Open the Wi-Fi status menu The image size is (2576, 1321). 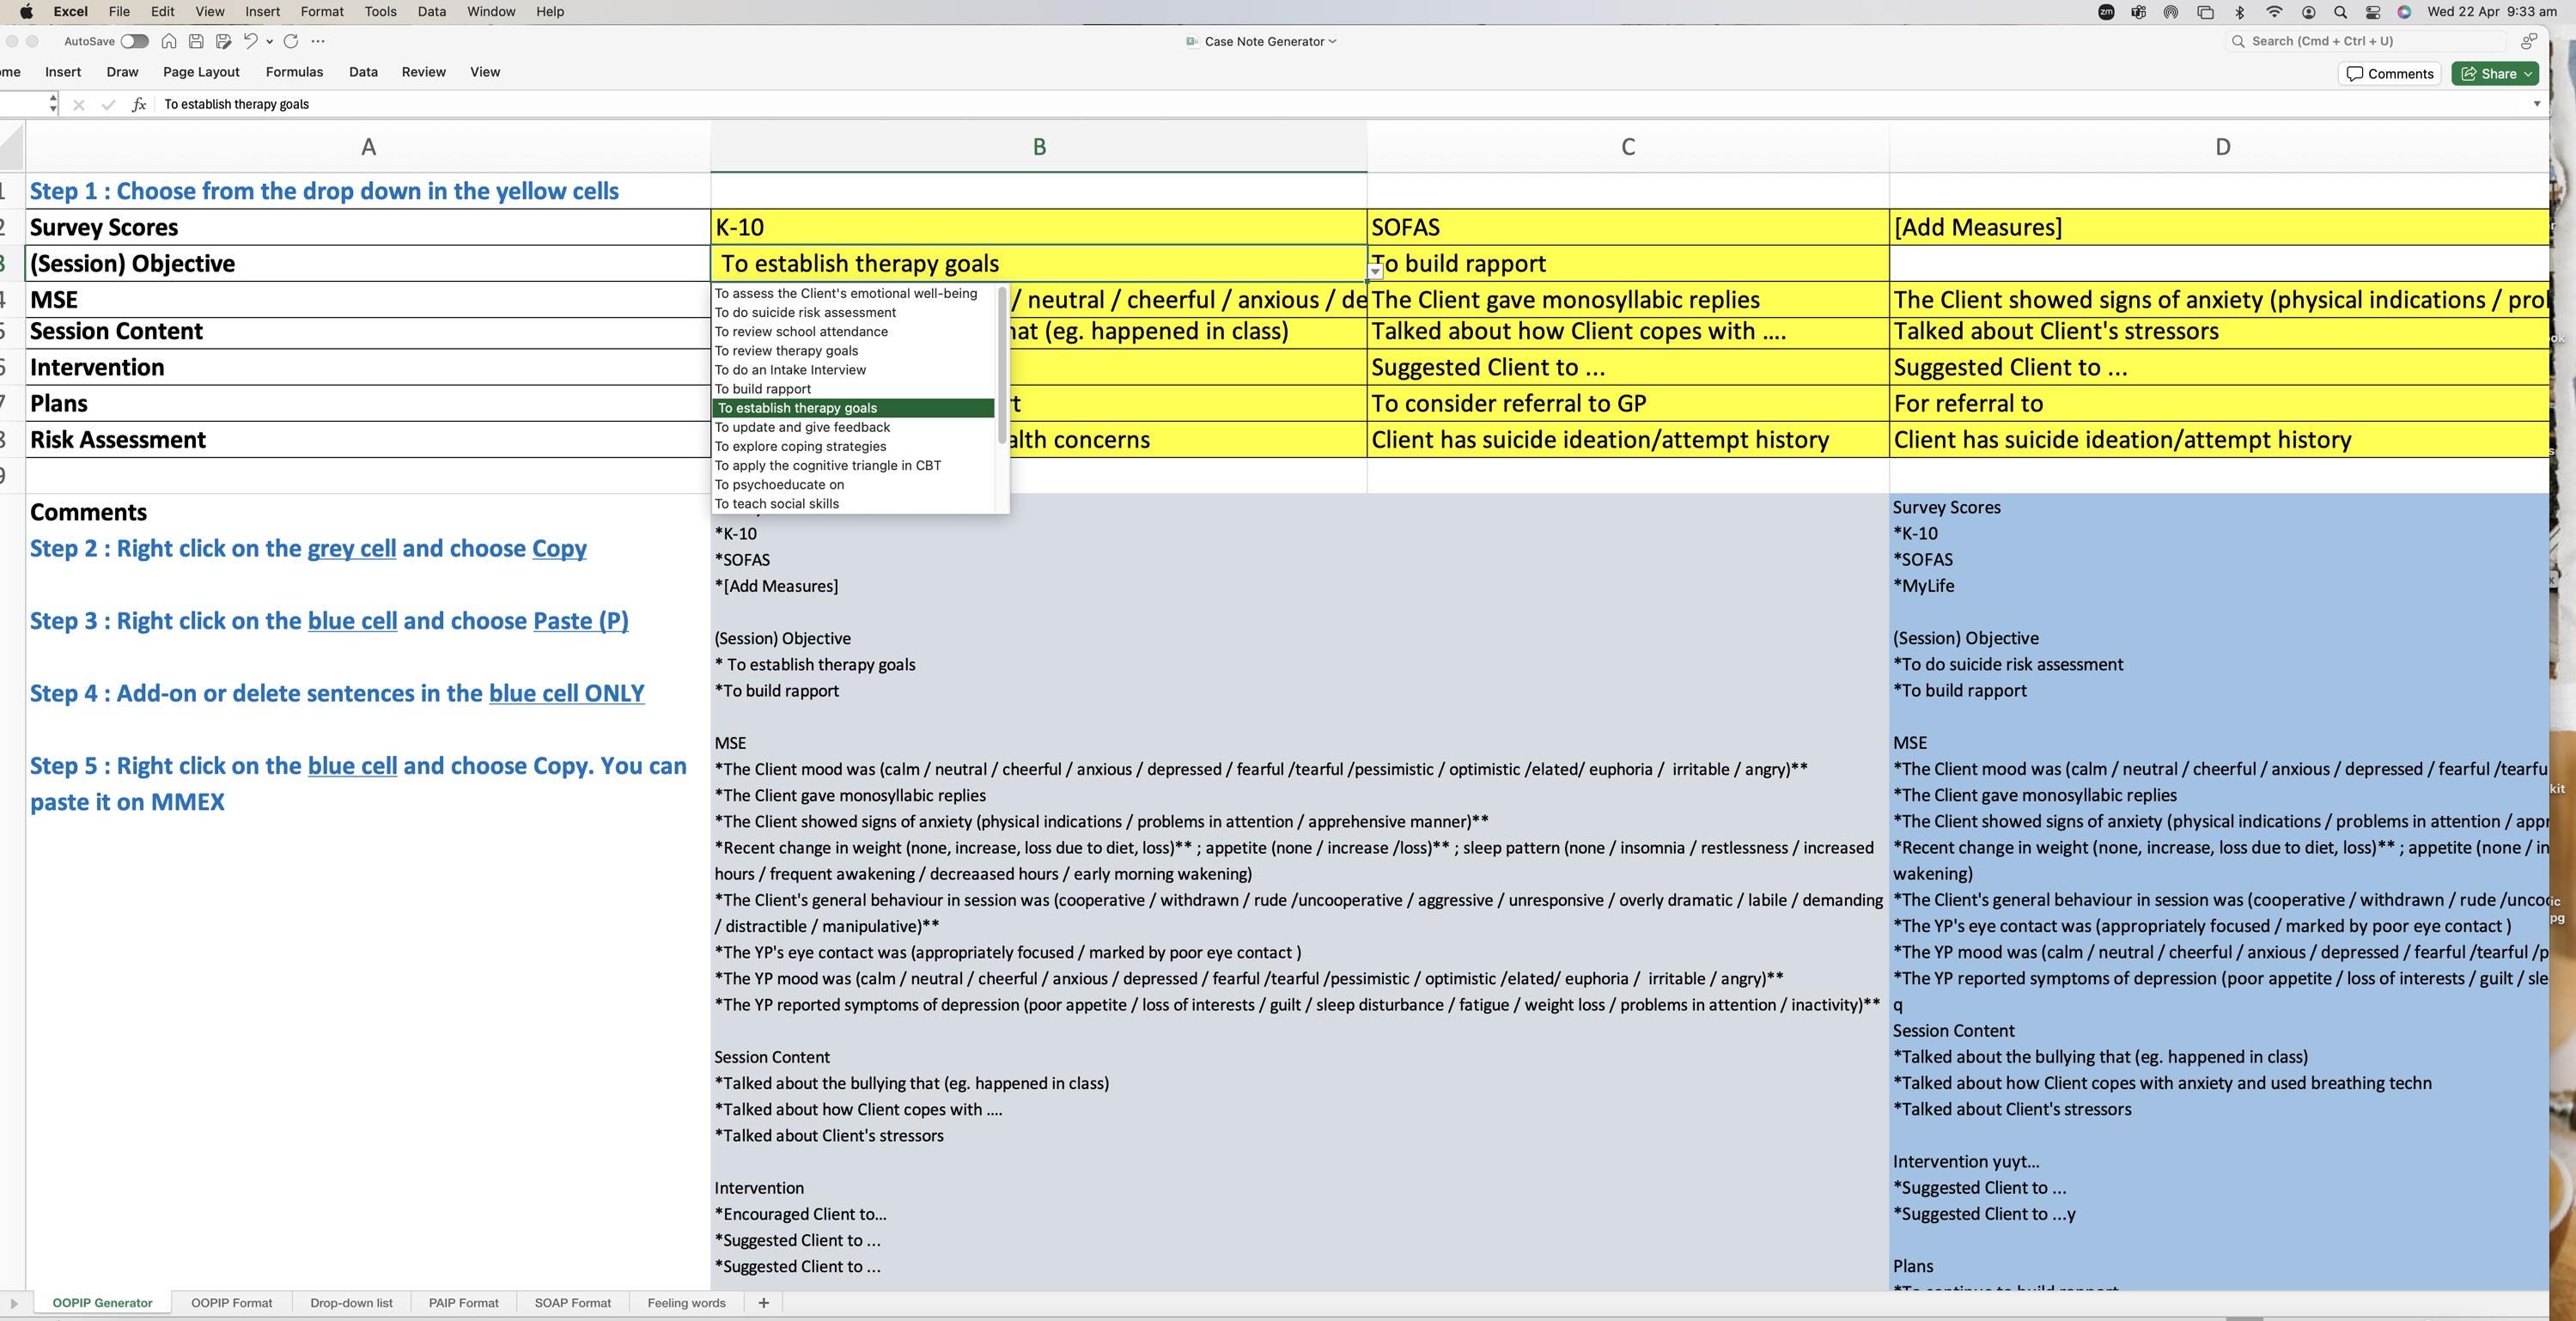click(2274, 12)
